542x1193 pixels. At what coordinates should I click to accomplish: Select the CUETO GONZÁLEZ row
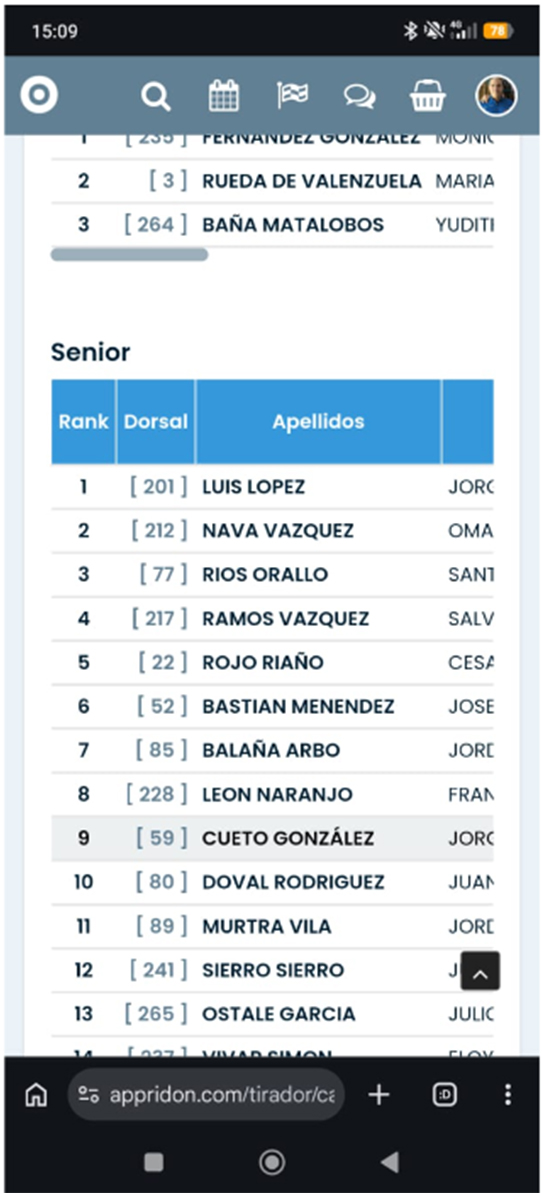273,838
